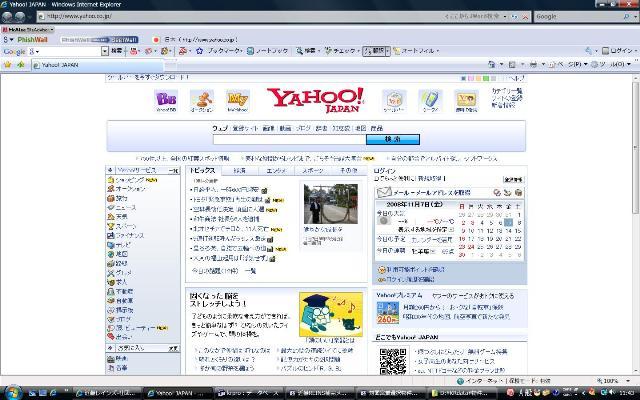Click the Add to Favorites icon
This screenshot has height=400, width=640.
click(x=20, y=64)
